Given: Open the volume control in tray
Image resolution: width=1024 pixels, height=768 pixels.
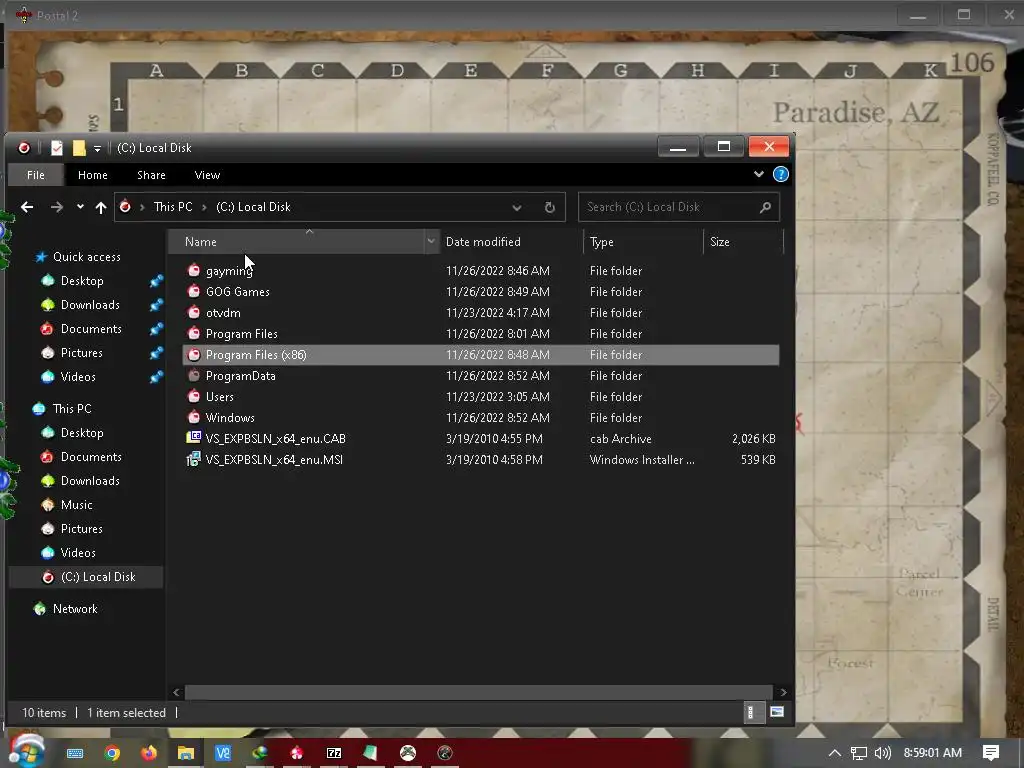Looking at the screenshot, I should tap(882, 753).
